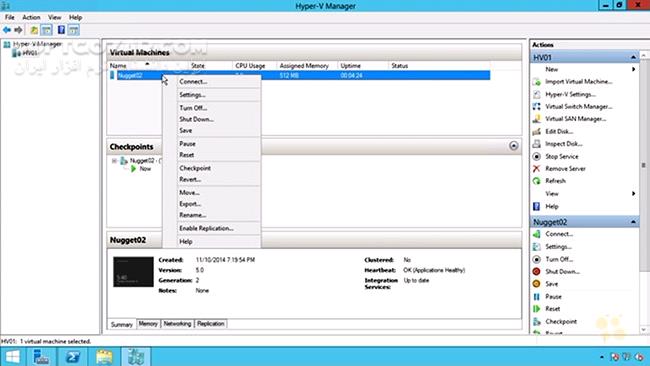Click the Connect icon under Nugget02 actions
This screenshot has width=650, height=366.
pyautogui.click(x=536, y=234)
